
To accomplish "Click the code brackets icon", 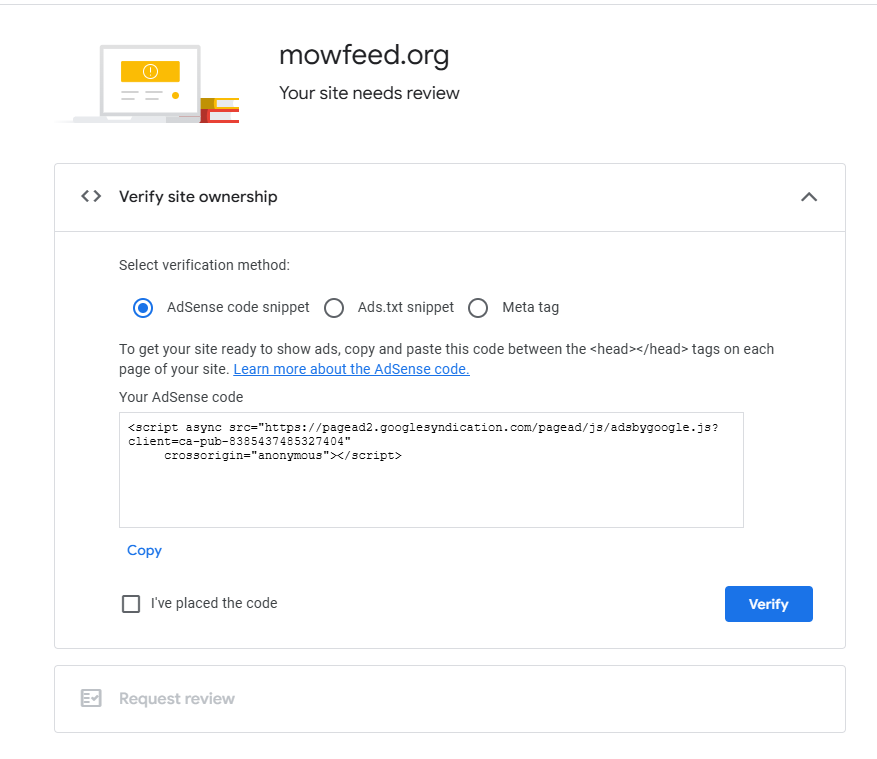I will [91, 196].
